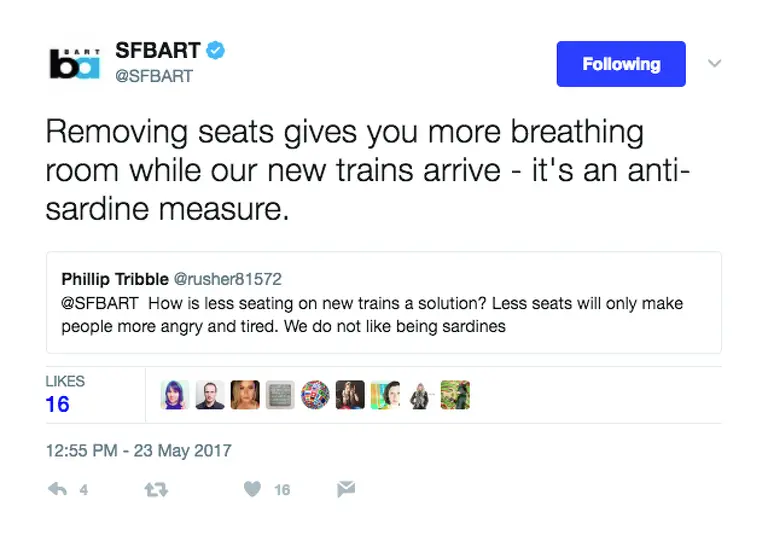Like the tweet with the heart icon
This screenshot has width=768, height=535.
pos(253,490)
